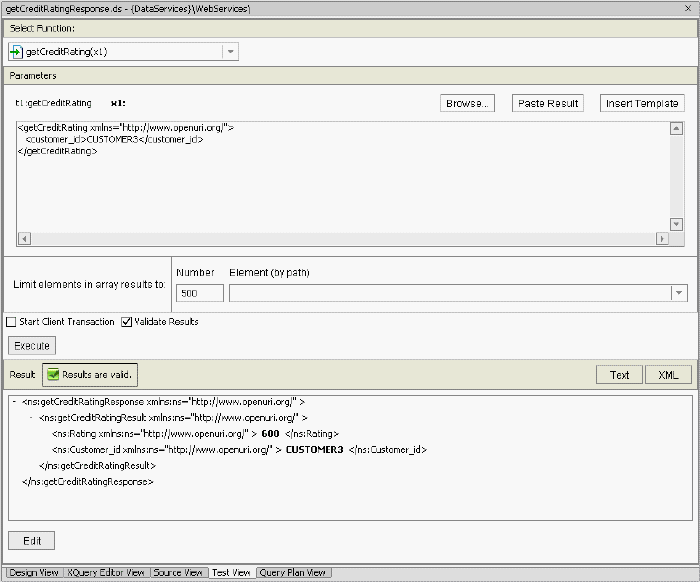Click the closing ns:getCreditRatingResponse tag
The image size is (700, 582).
click(88, 482)
